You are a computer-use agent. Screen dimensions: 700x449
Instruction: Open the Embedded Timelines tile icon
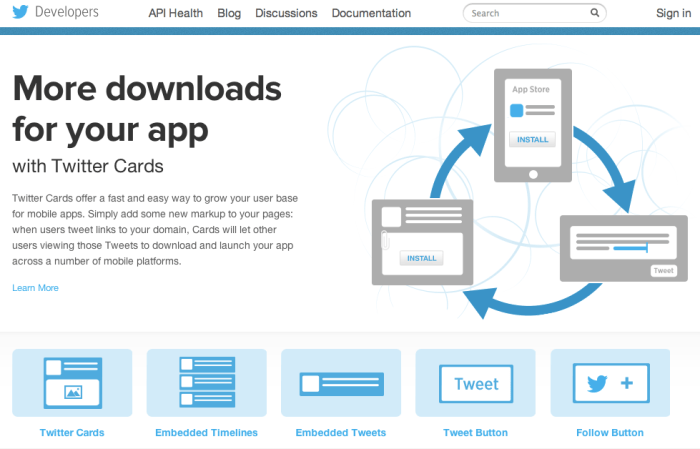point(207,382)
